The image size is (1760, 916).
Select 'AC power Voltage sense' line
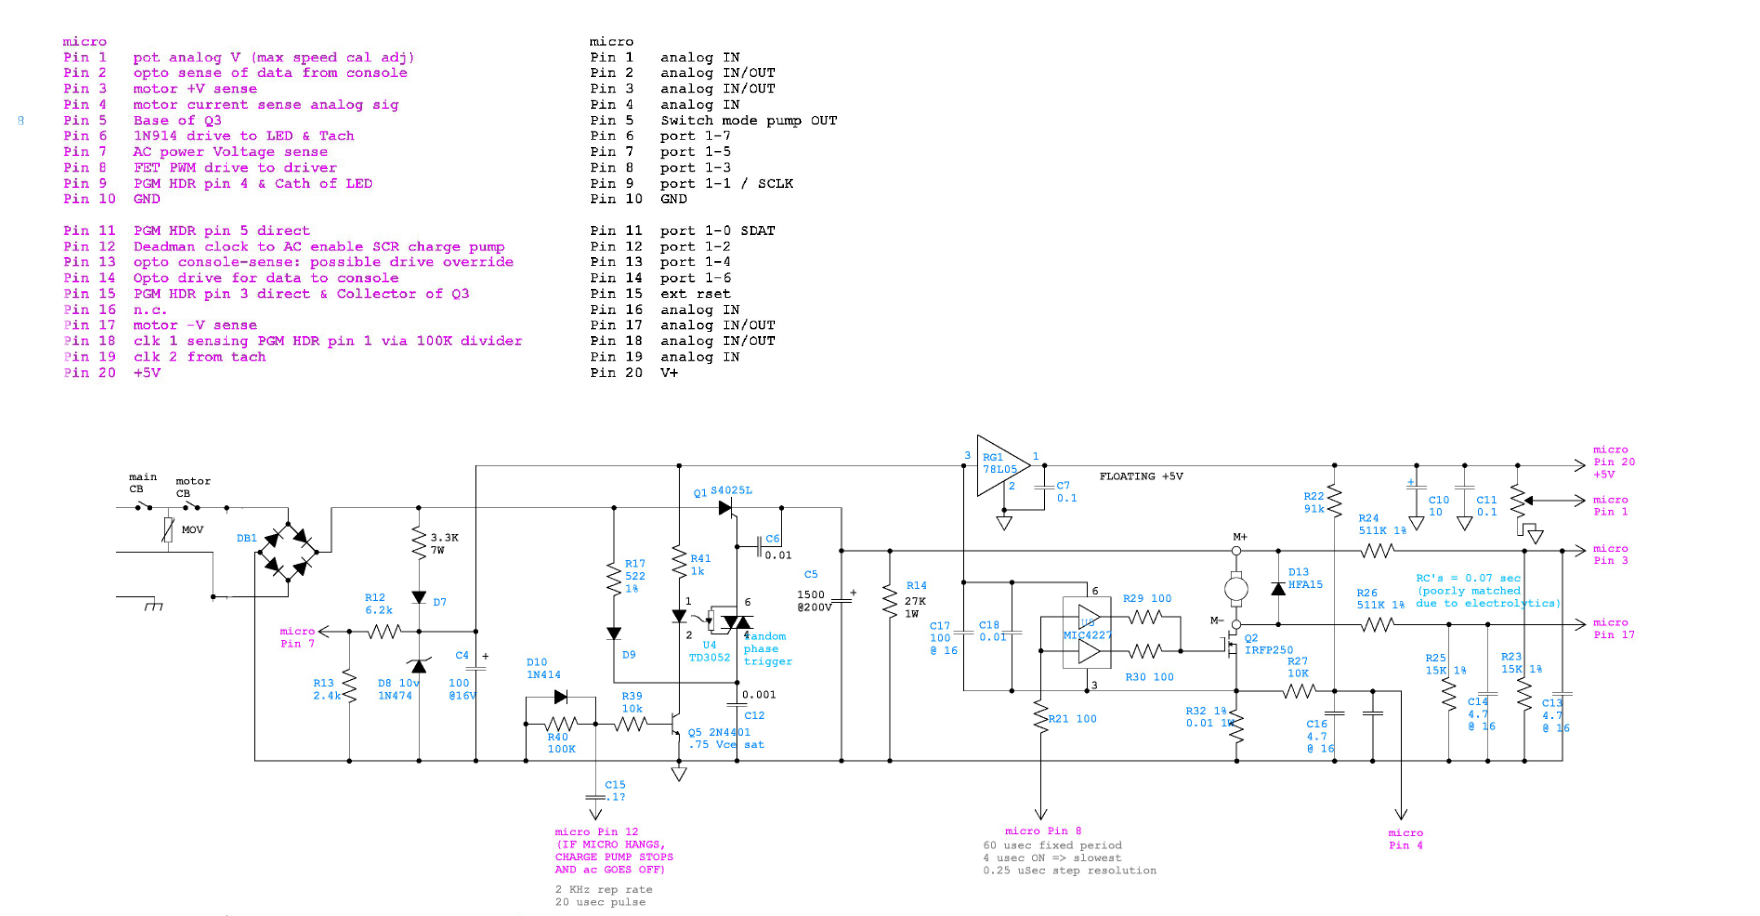pos(231,152)
